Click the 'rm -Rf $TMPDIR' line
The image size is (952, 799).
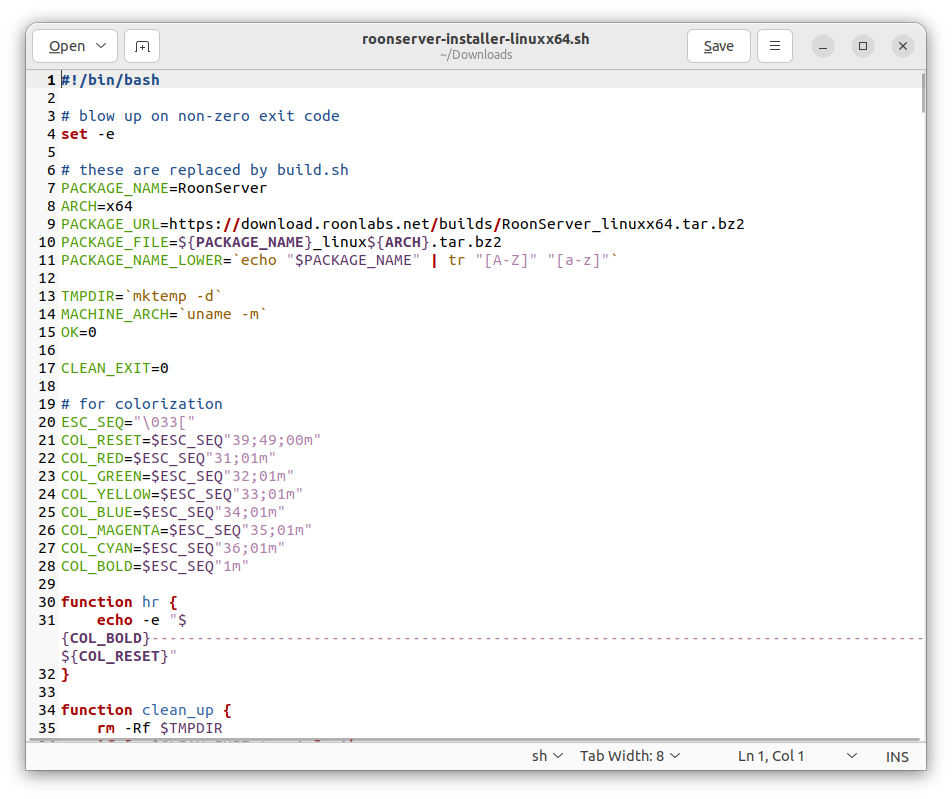[x=160, y=728]
